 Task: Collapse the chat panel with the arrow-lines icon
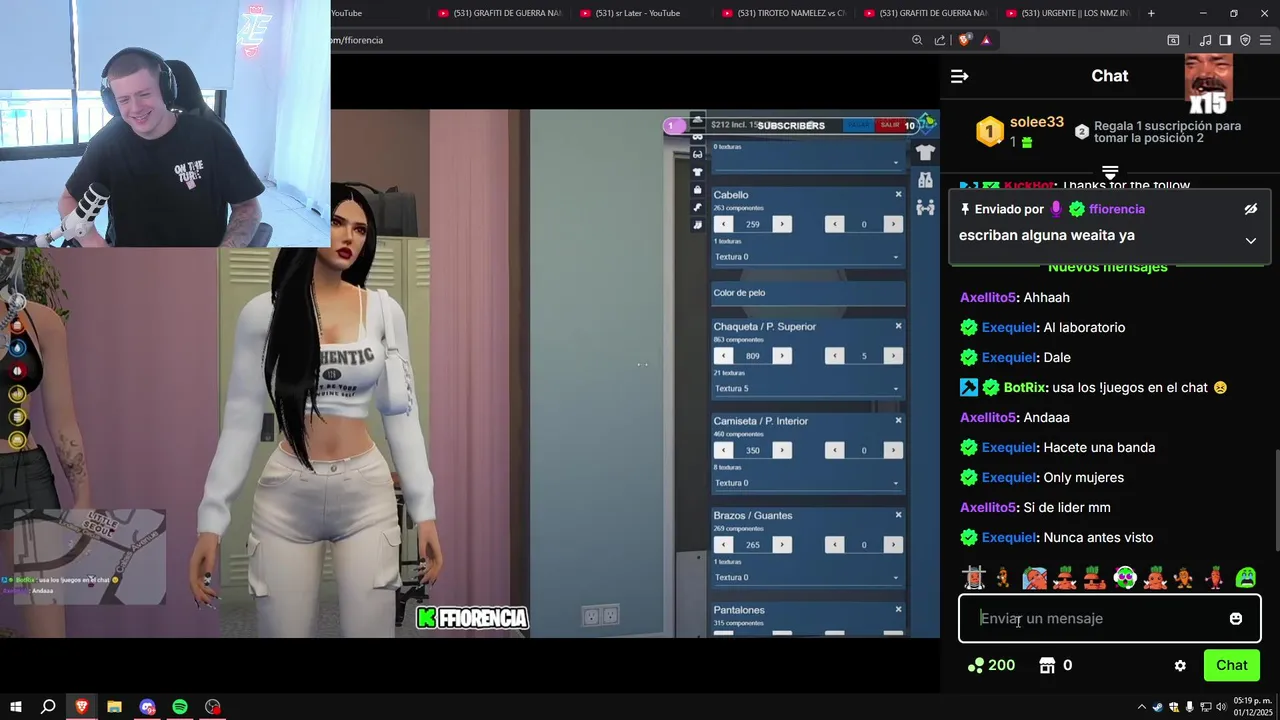click(959, 76)
